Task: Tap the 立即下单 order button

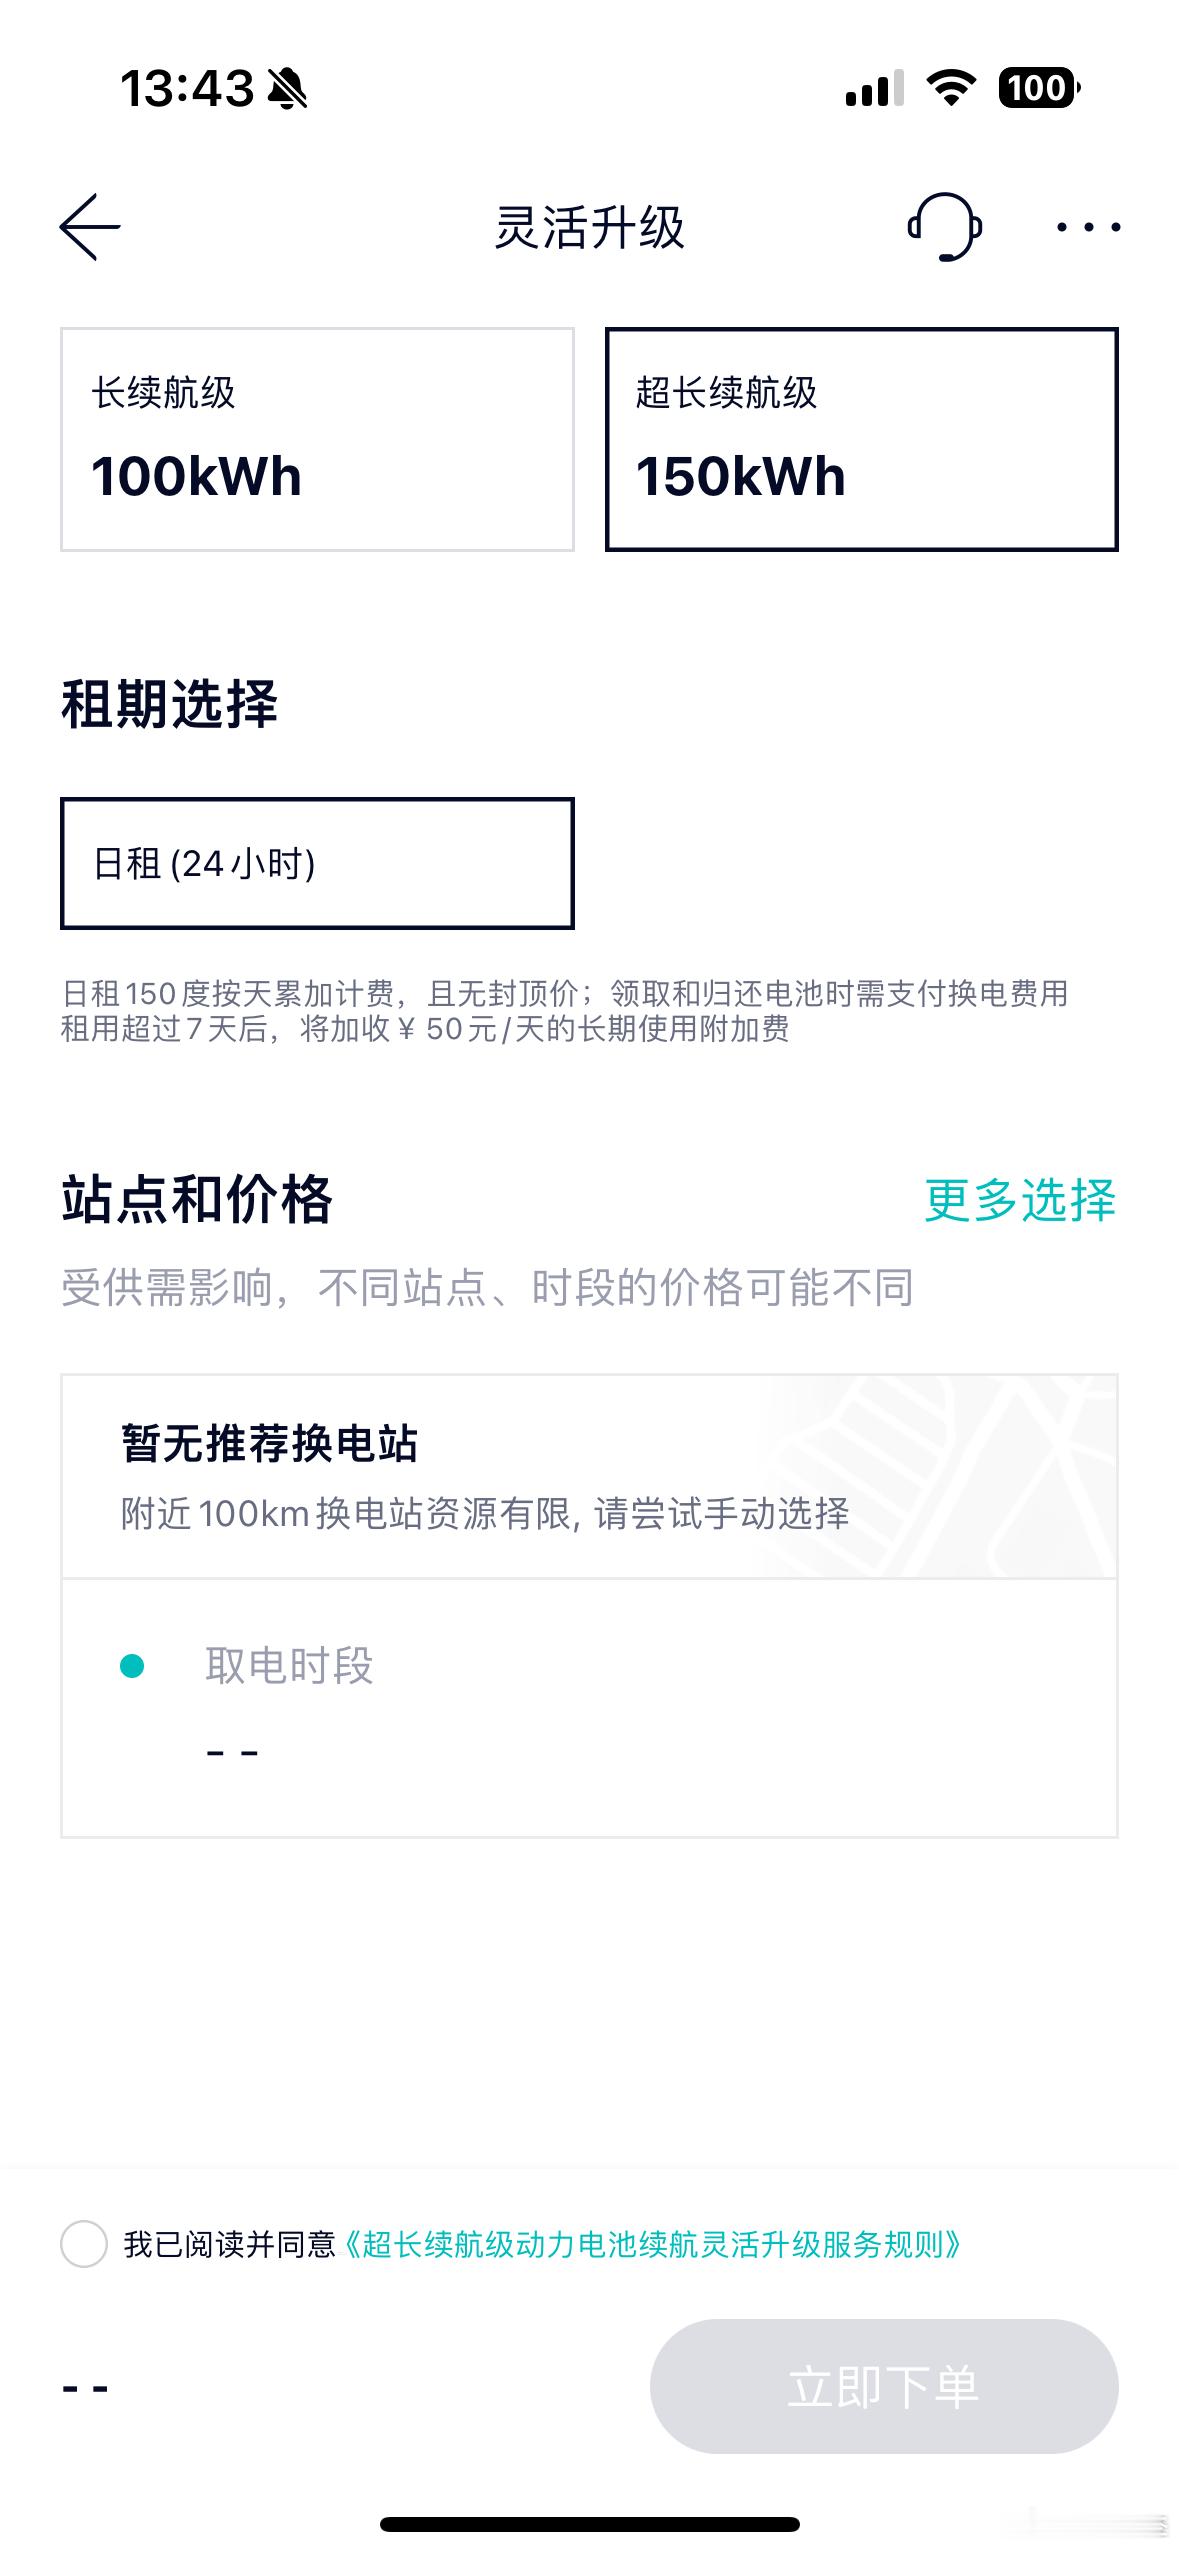Action: click(884, 2387)
